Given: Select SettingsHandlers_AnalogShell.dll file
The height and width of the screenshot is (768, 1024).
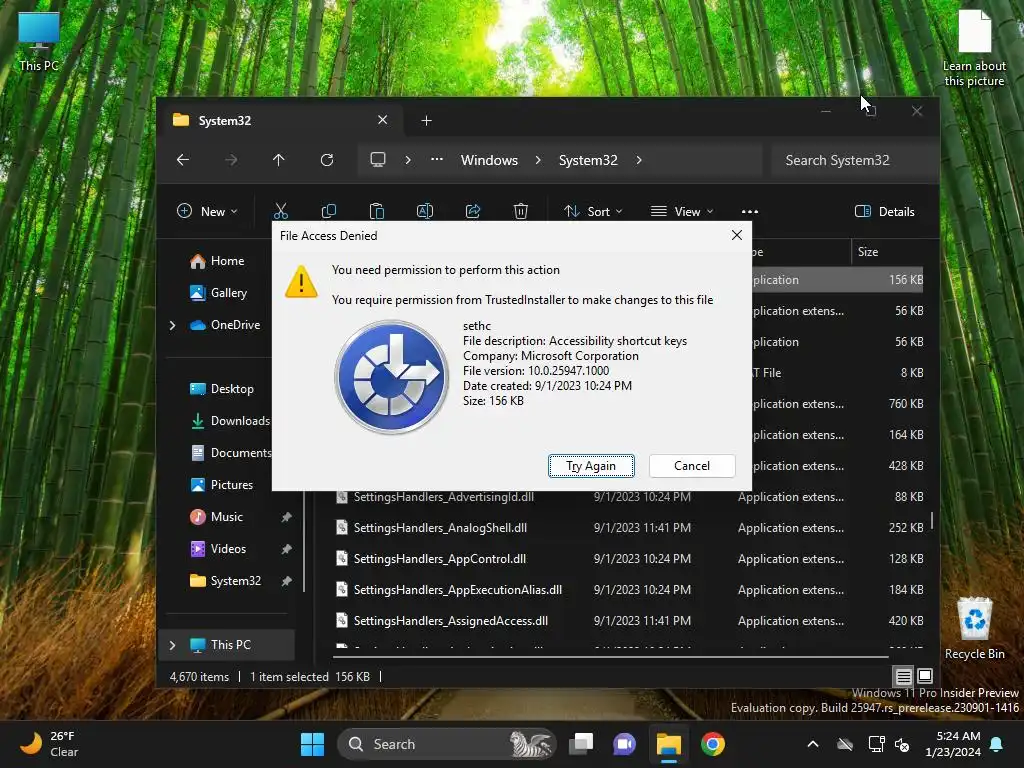Looking at the screenshot, I should [440, 528].
